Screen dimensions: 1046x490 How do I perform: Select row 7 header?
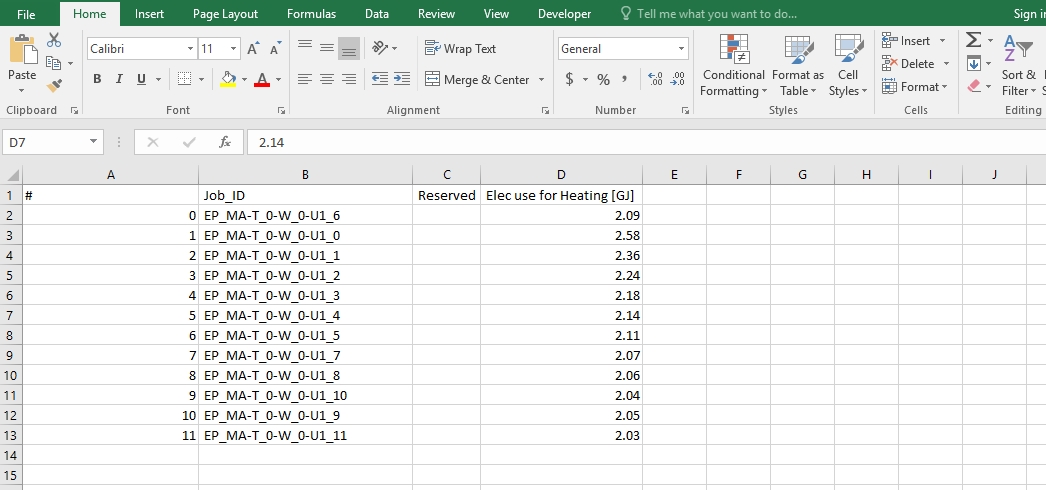pyautogui.click(x=11, y=315)
